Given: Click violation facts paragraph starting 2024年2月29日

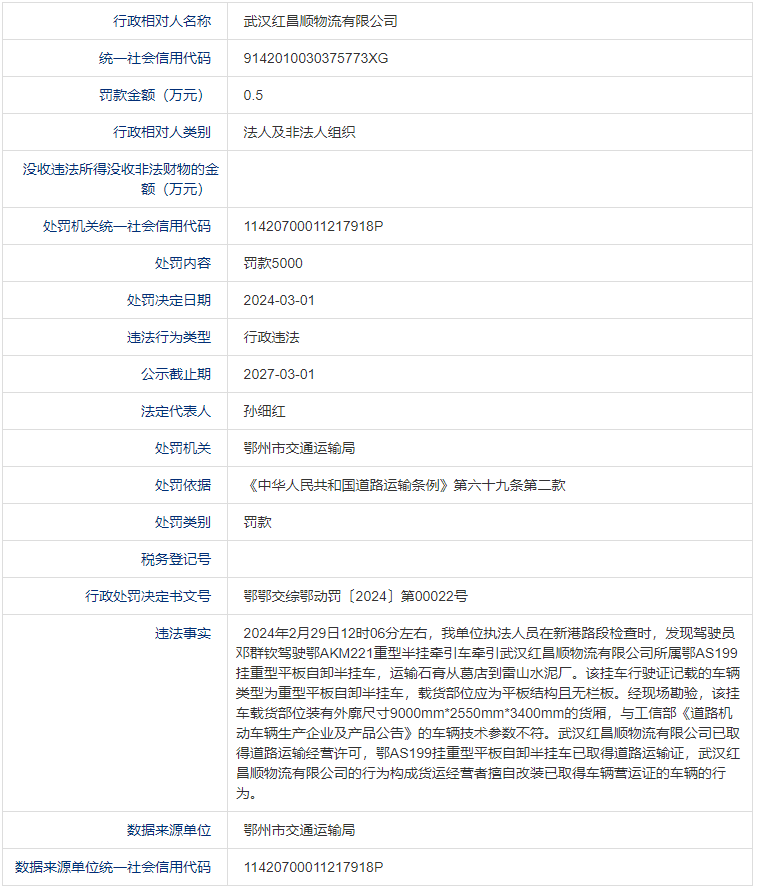Looking at the screenshot, I should 488,713.
